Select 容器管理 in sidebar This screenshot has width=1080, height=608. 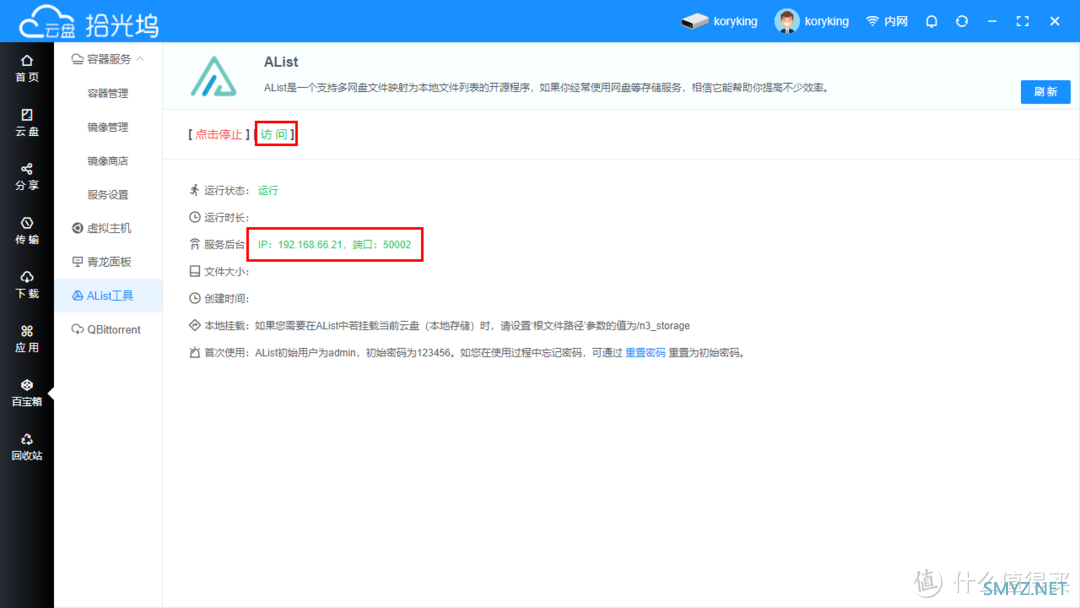(x=108, y=93)
